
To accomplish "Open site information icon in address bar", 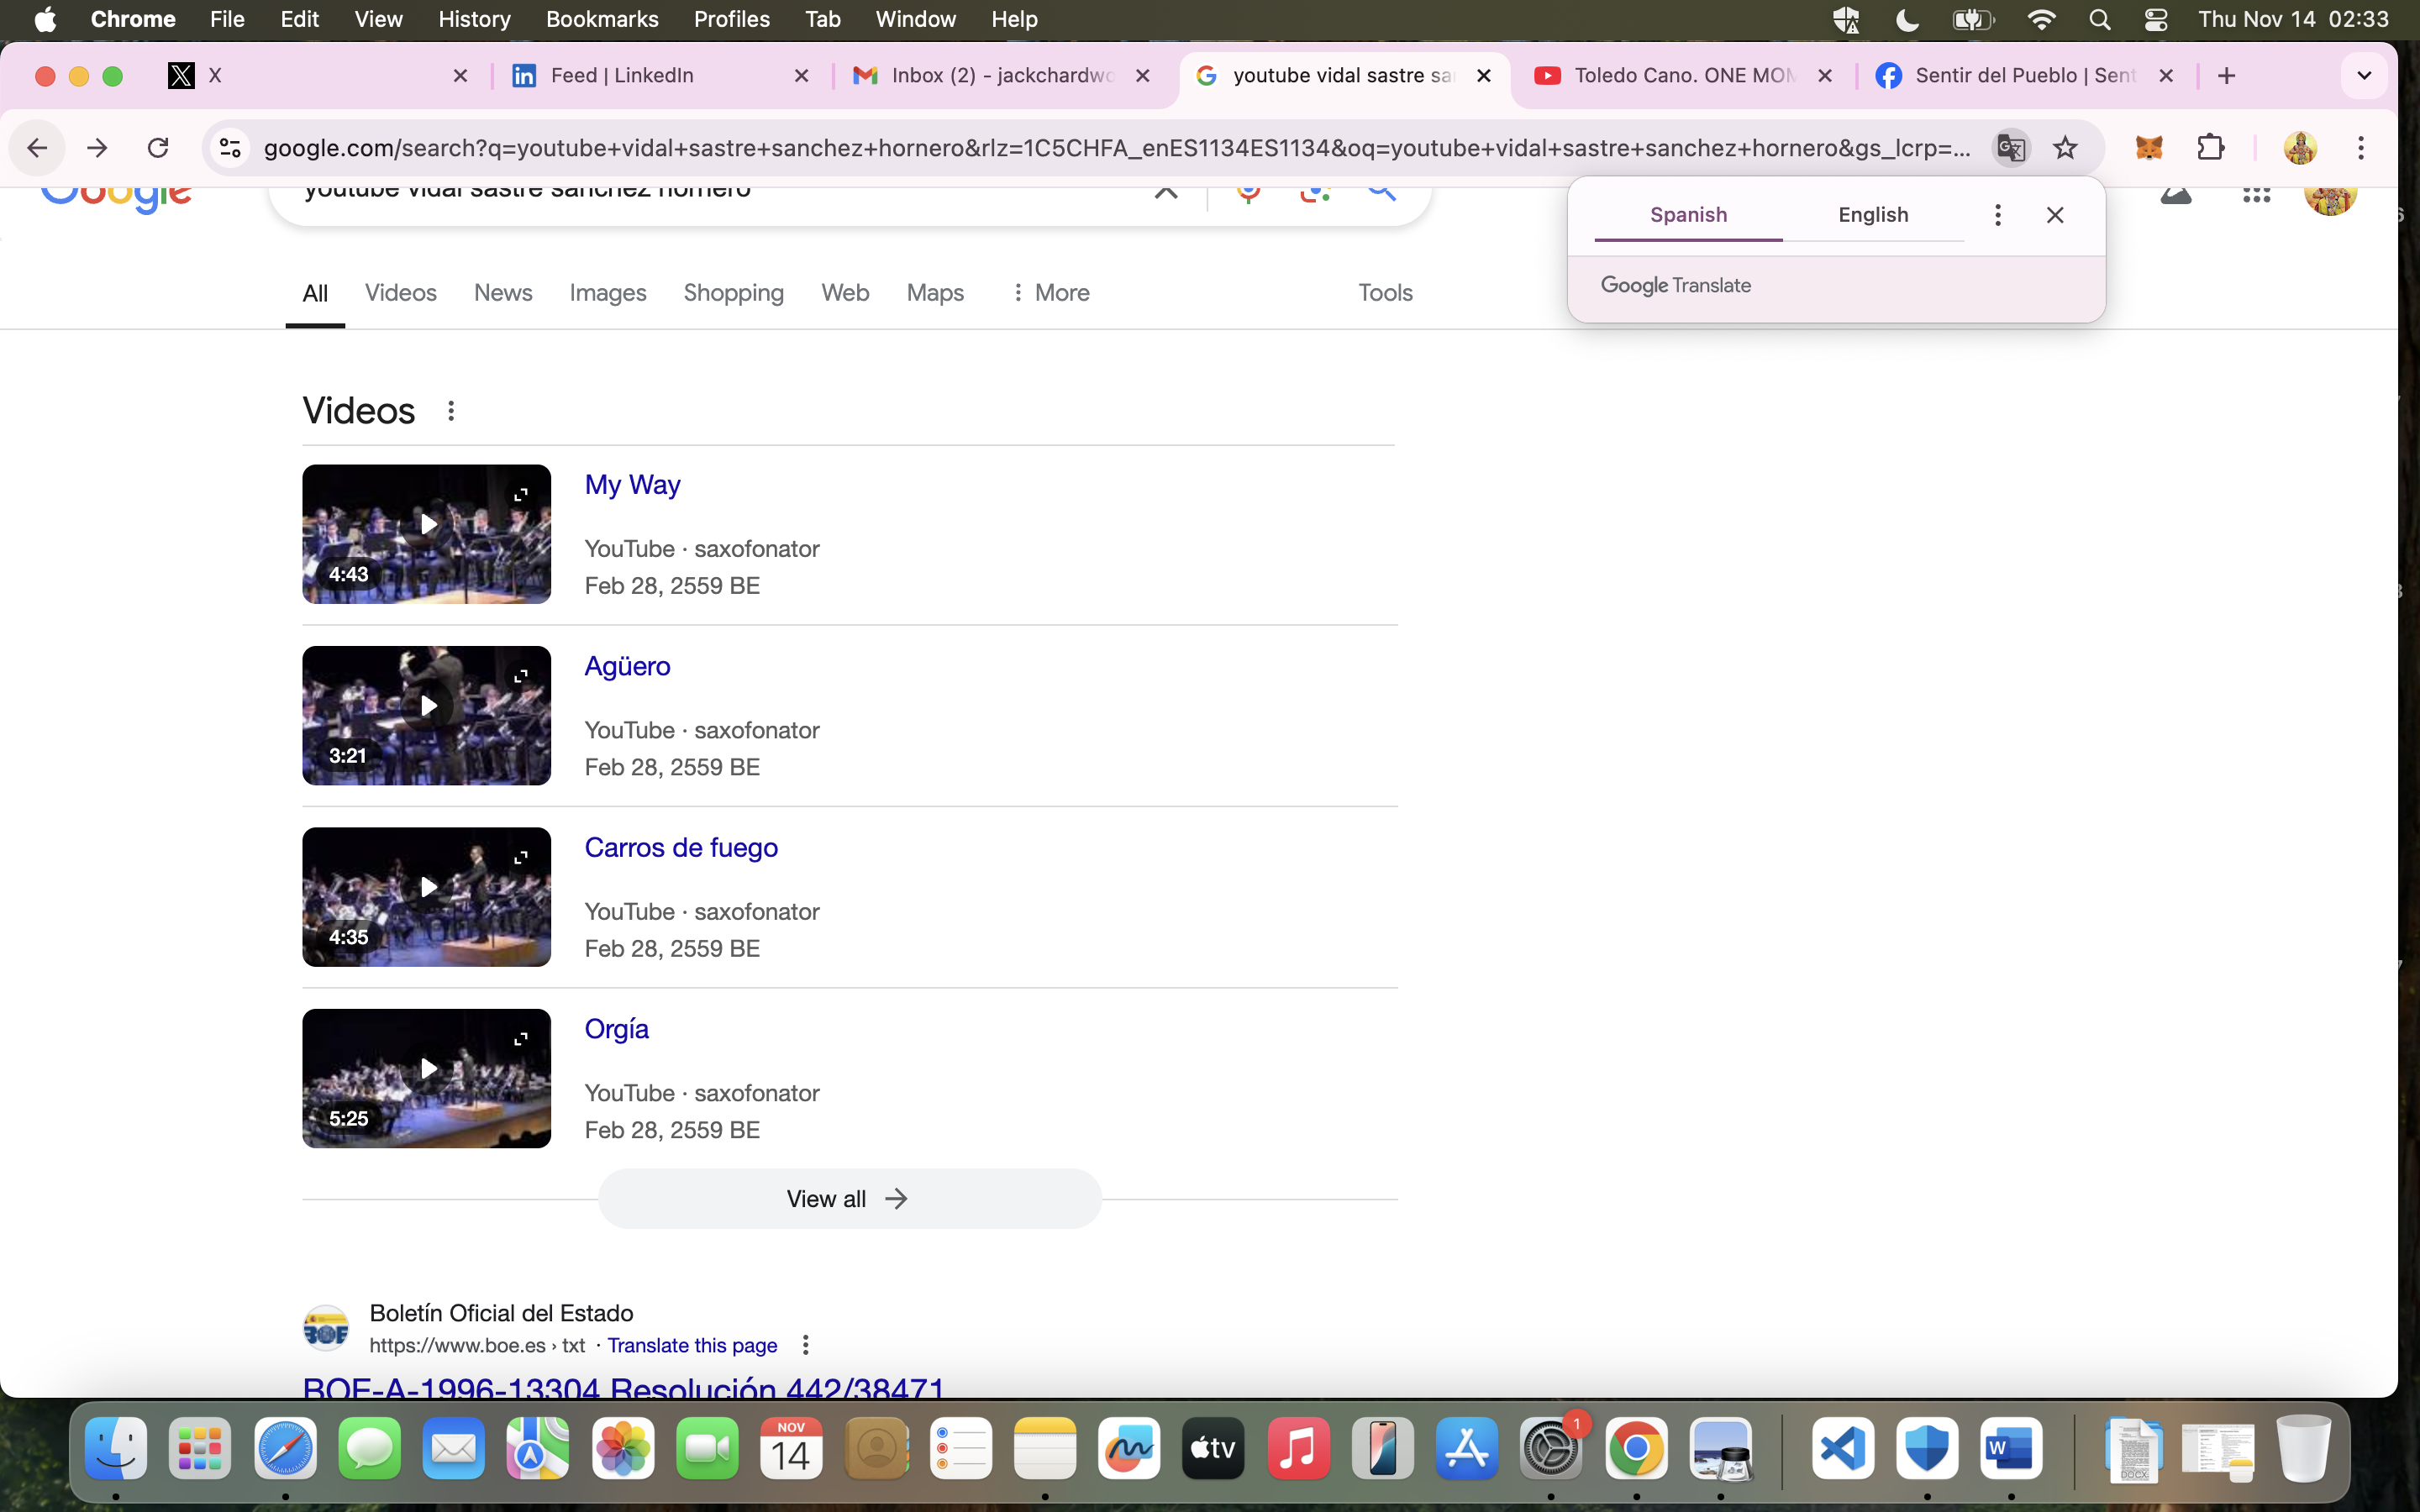I will pyautogui.click(x=230, y=148).
